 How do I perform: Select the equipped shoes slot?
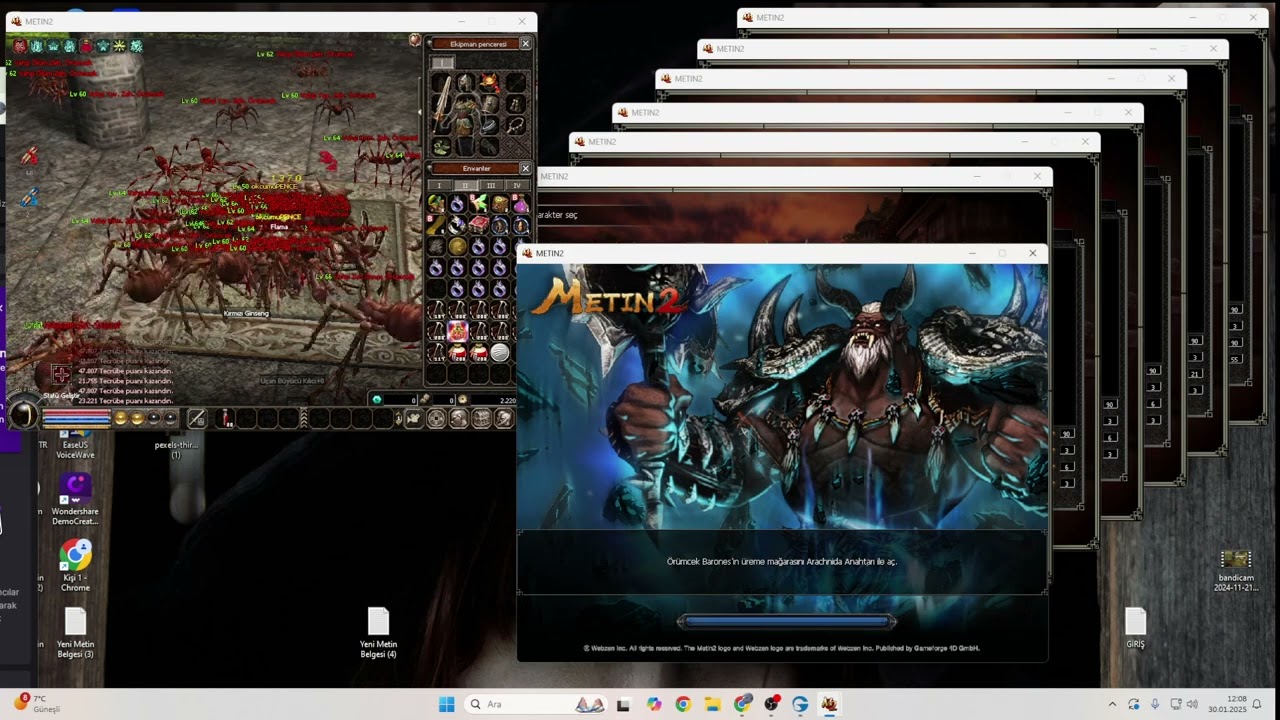(x=442, y=145)
